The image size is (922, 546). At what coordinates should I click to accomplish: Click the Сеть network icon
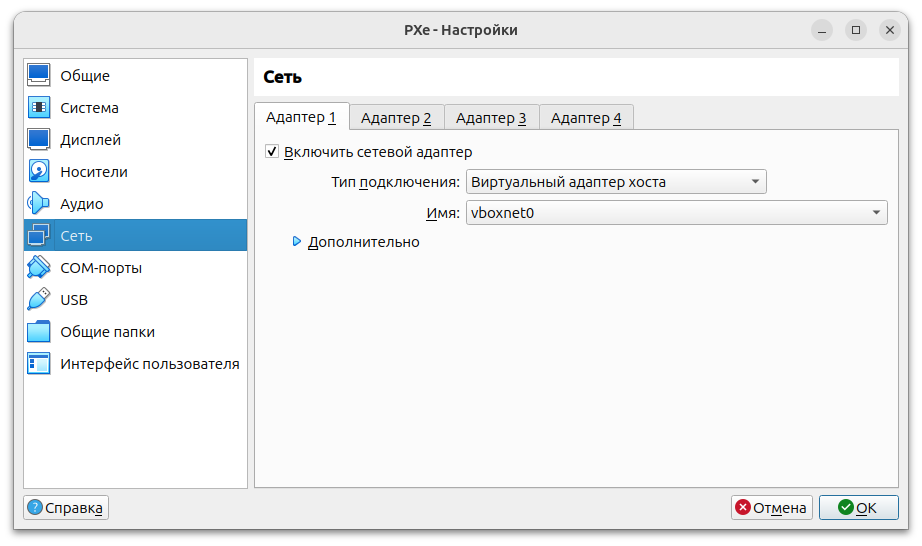point(39,236)
